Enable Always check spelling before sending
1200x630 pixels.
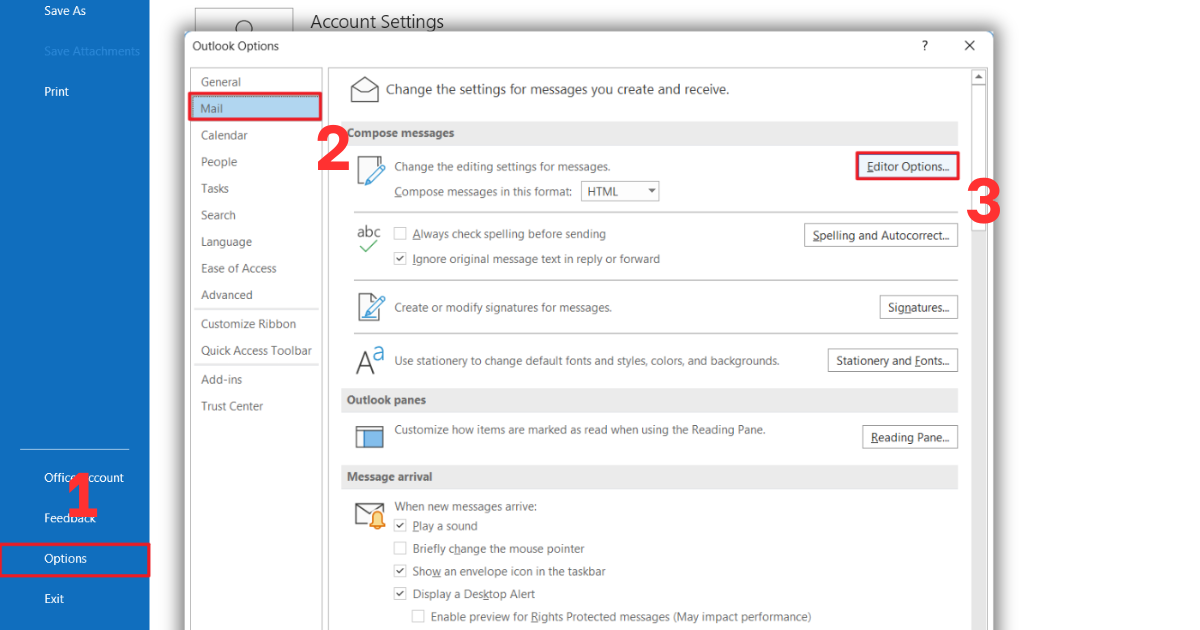click(x=400, y=234)
